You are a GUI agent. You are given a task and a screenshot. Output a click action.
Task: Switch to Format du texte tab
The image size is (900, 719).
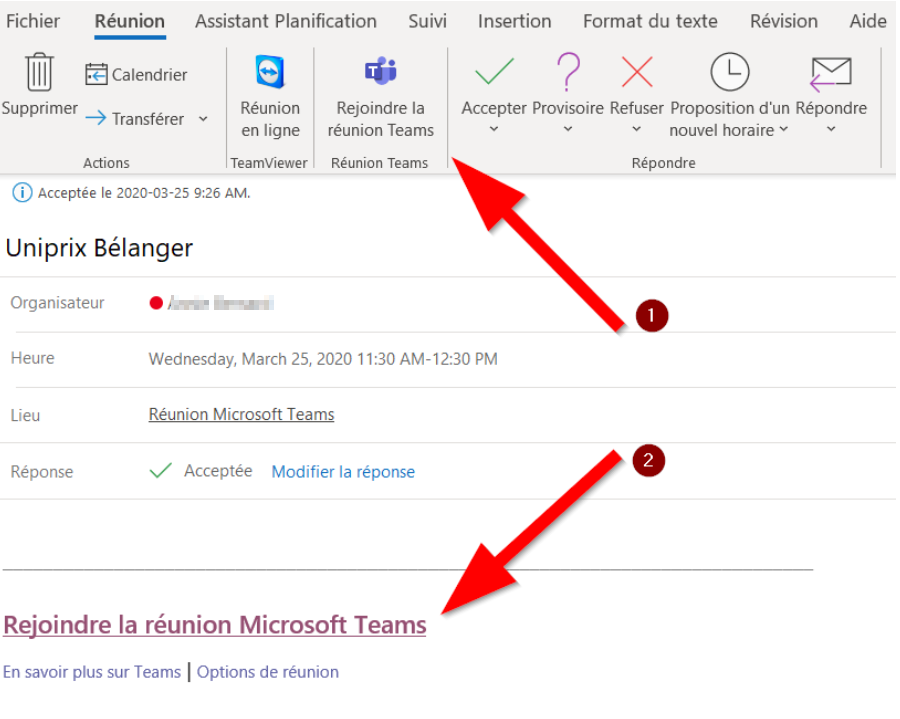650,21
